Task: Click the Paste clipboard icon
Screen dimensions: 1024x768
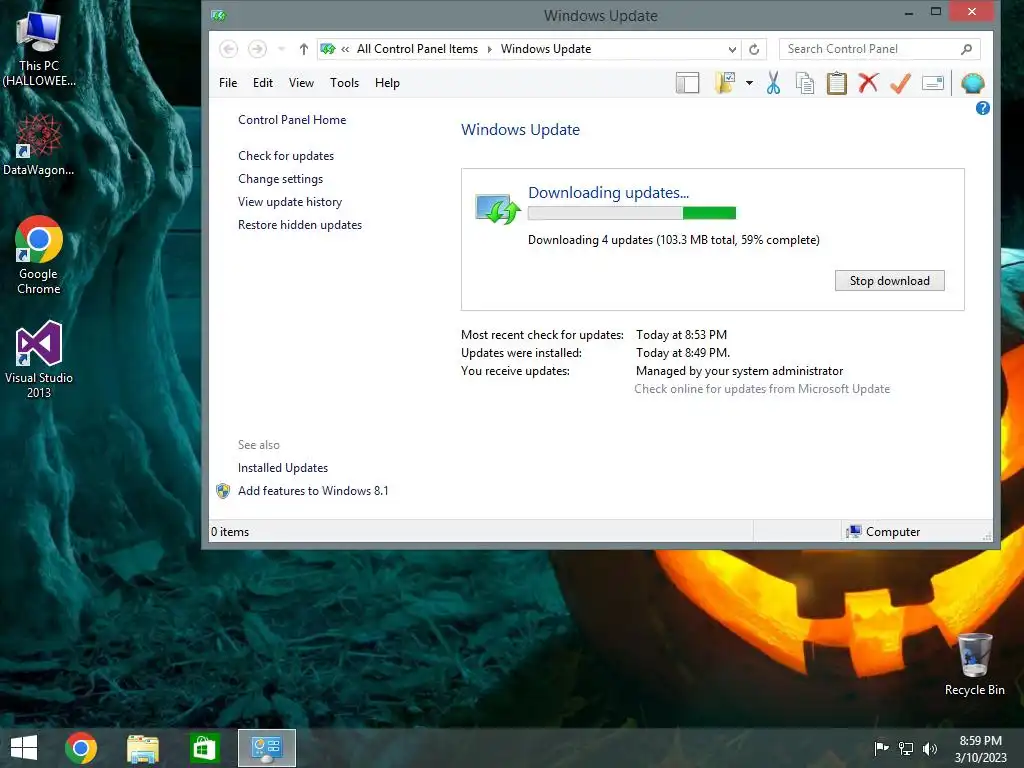Action: [837, 83]
